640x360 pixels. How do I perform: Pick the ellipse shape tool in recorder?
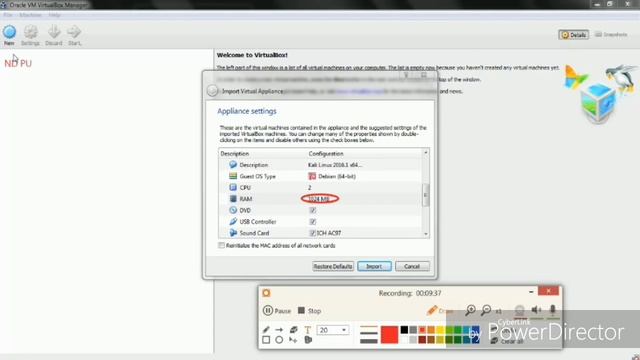tap(279, 340)
